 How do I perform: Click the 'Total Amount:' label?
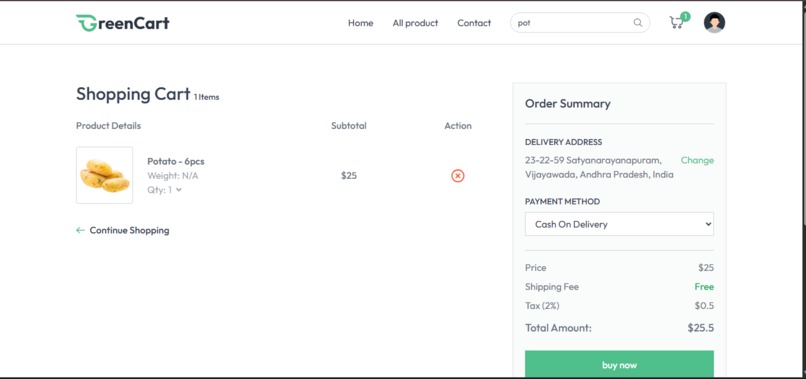558,328
